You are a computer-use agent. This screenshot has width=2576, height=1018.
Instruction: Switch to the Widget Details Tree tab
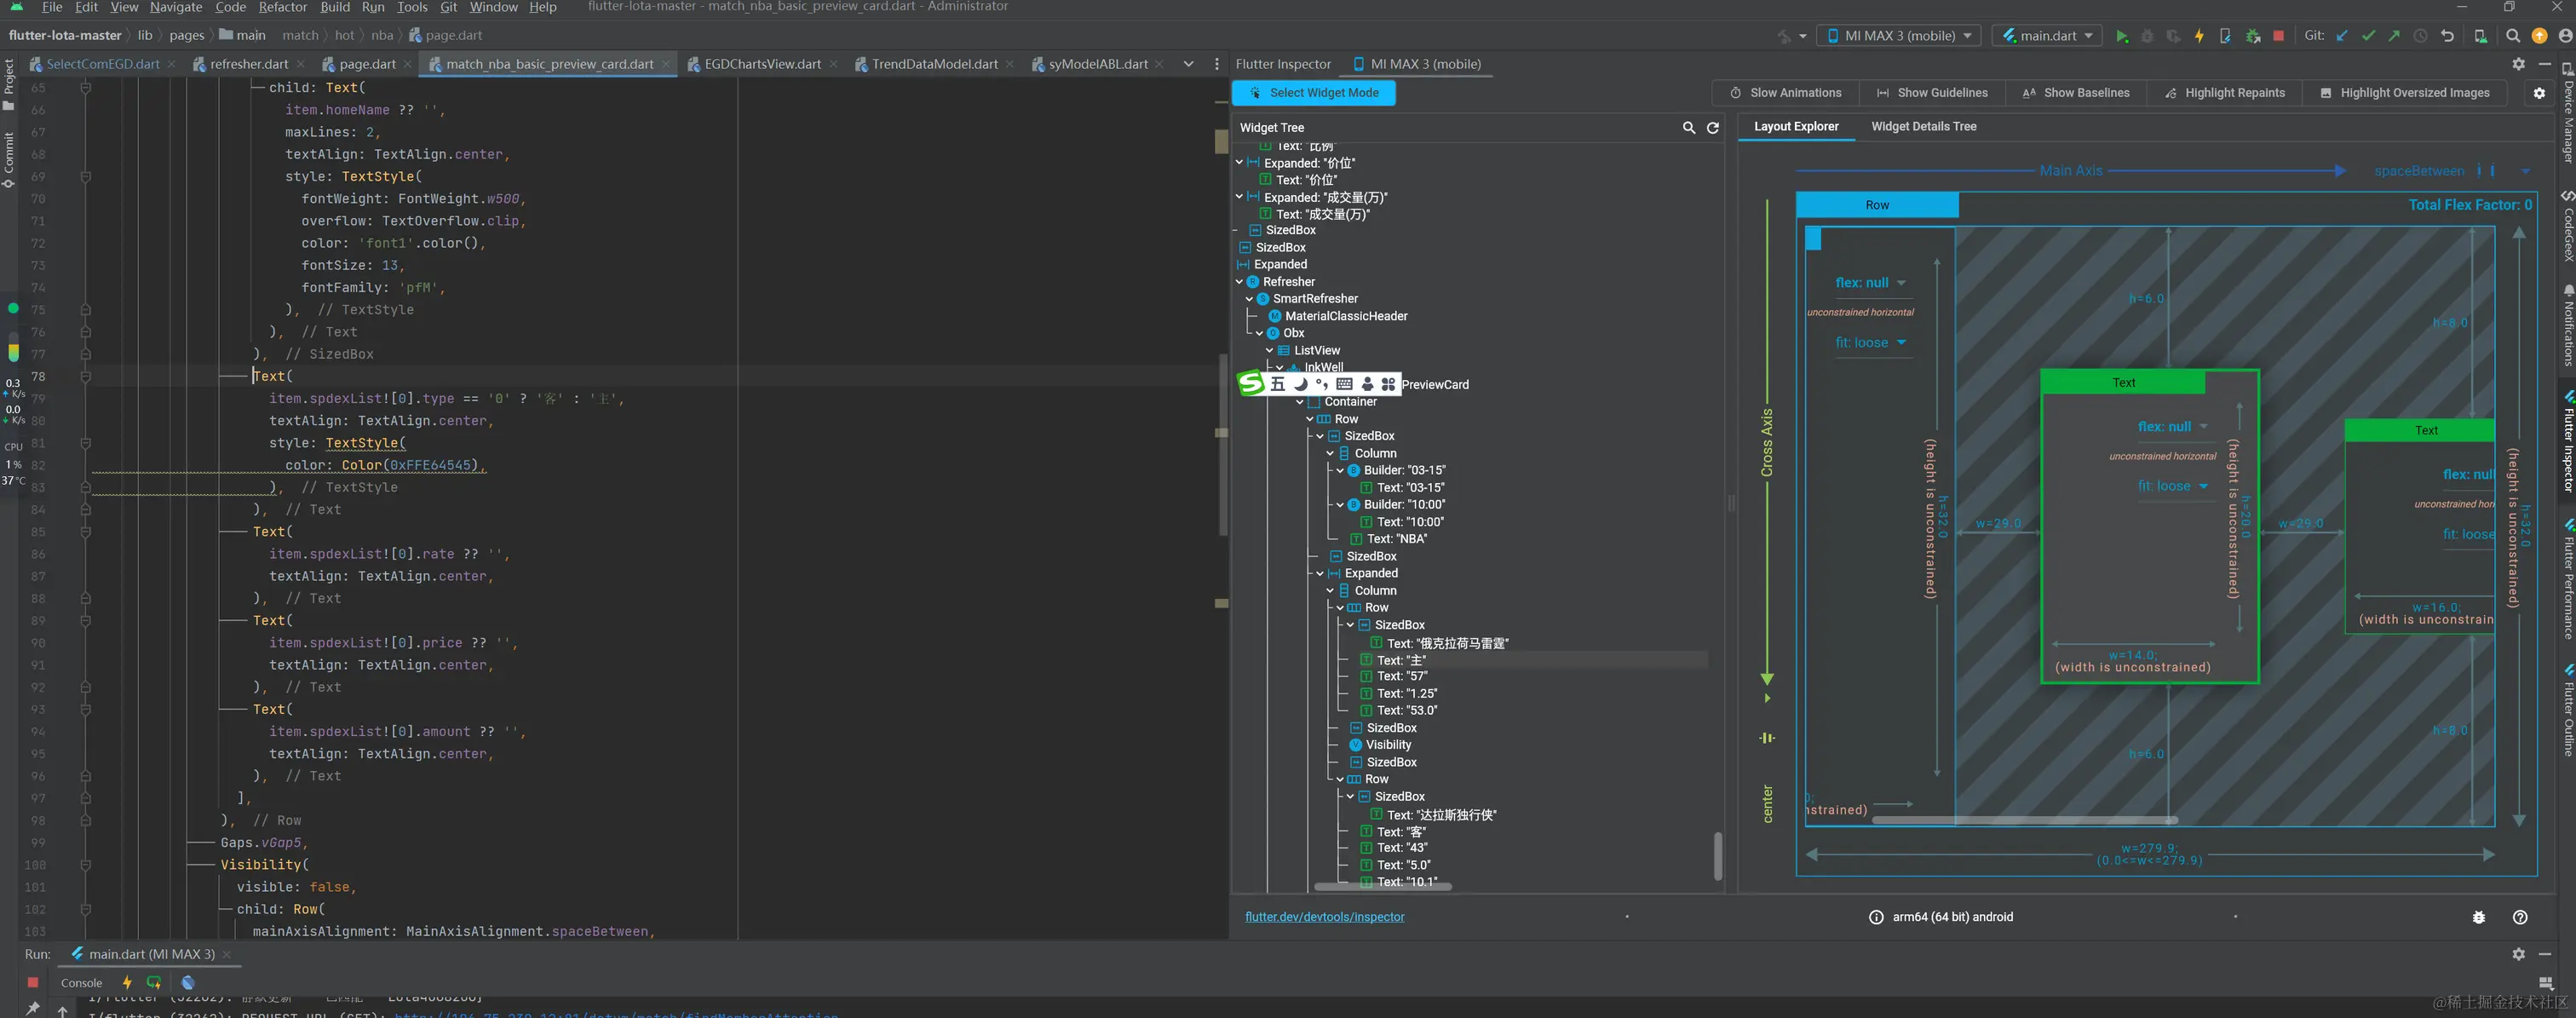pos(1924,126)
